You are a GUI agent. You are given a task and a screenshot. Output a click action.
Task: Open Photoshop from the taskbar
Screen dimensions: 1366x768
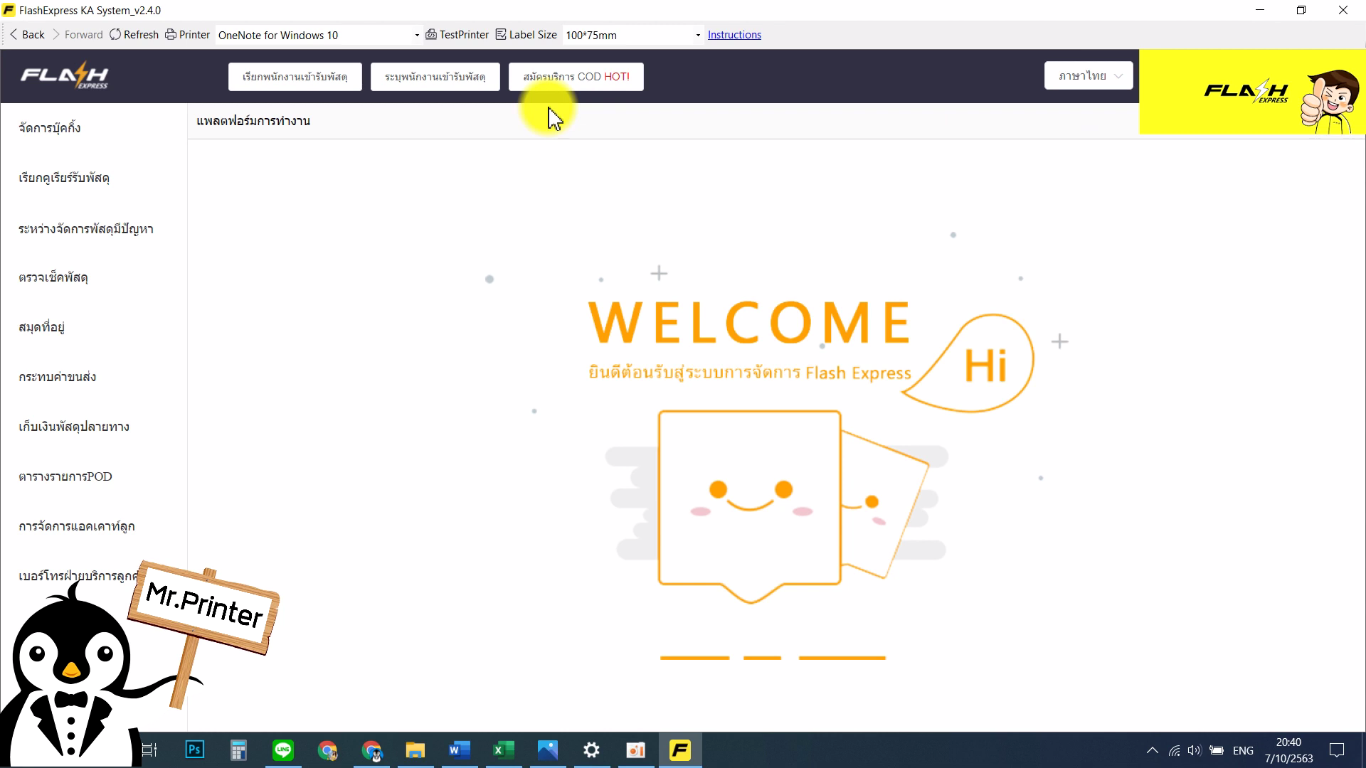[195, 750]
